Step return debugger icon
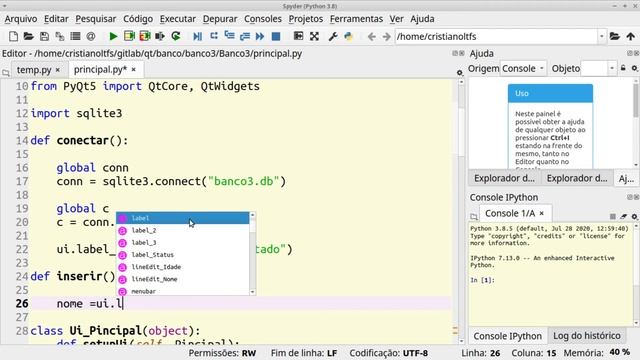This screenshot has width=640, height=360. pos(244,36)
